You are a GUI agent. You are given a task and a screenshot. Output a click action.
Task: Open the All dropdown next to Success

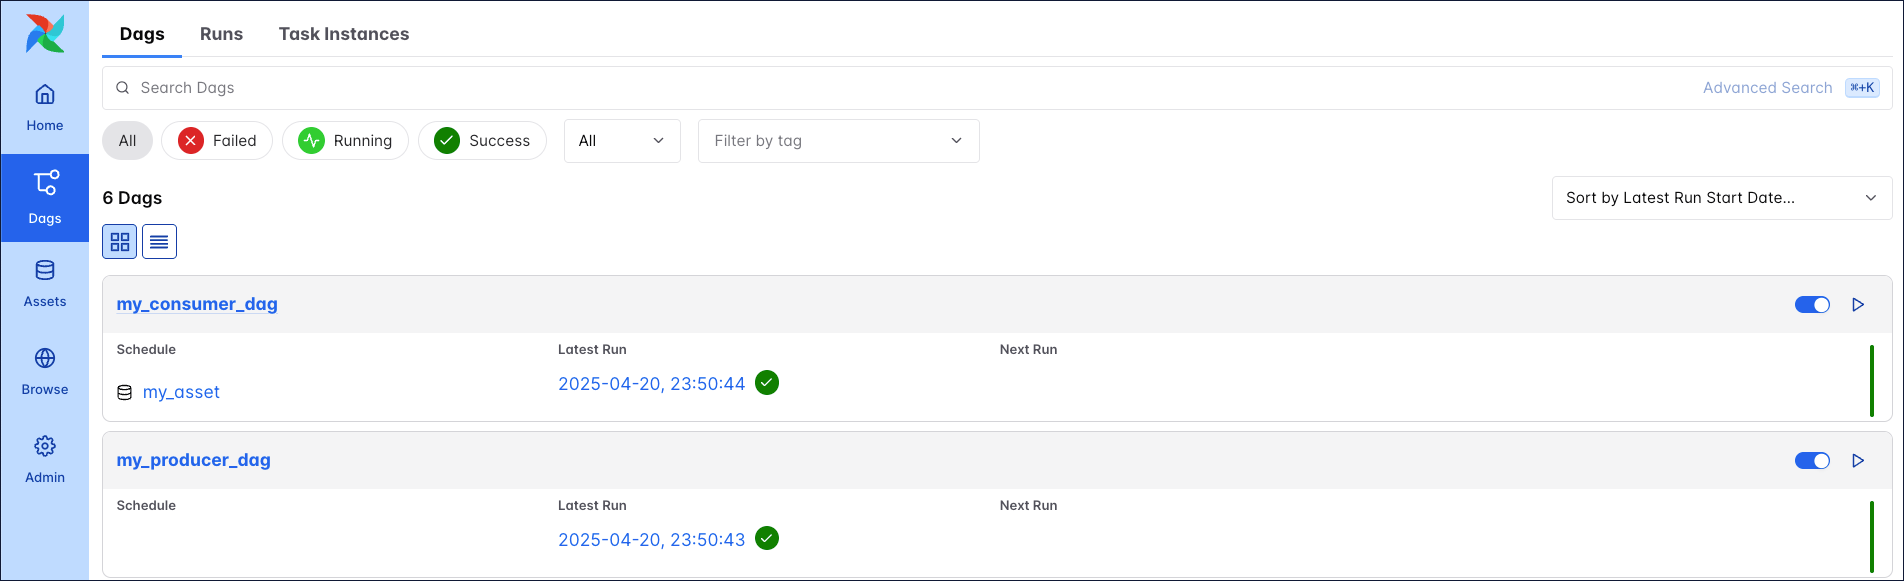pos(622,141)
